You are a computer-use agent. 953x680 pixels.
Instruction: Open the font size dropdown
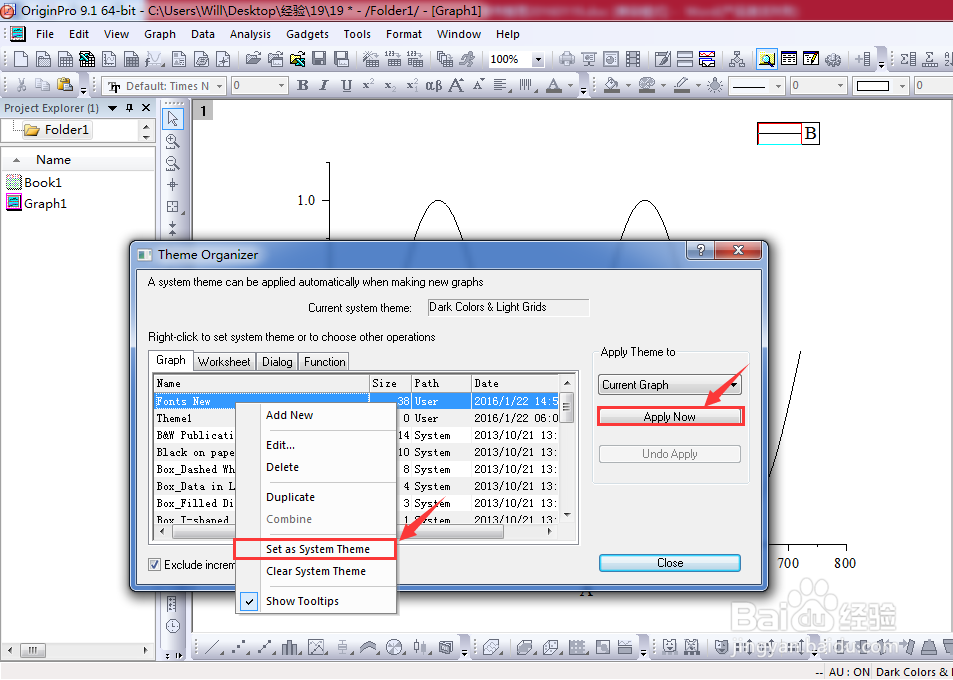[281, 86]
